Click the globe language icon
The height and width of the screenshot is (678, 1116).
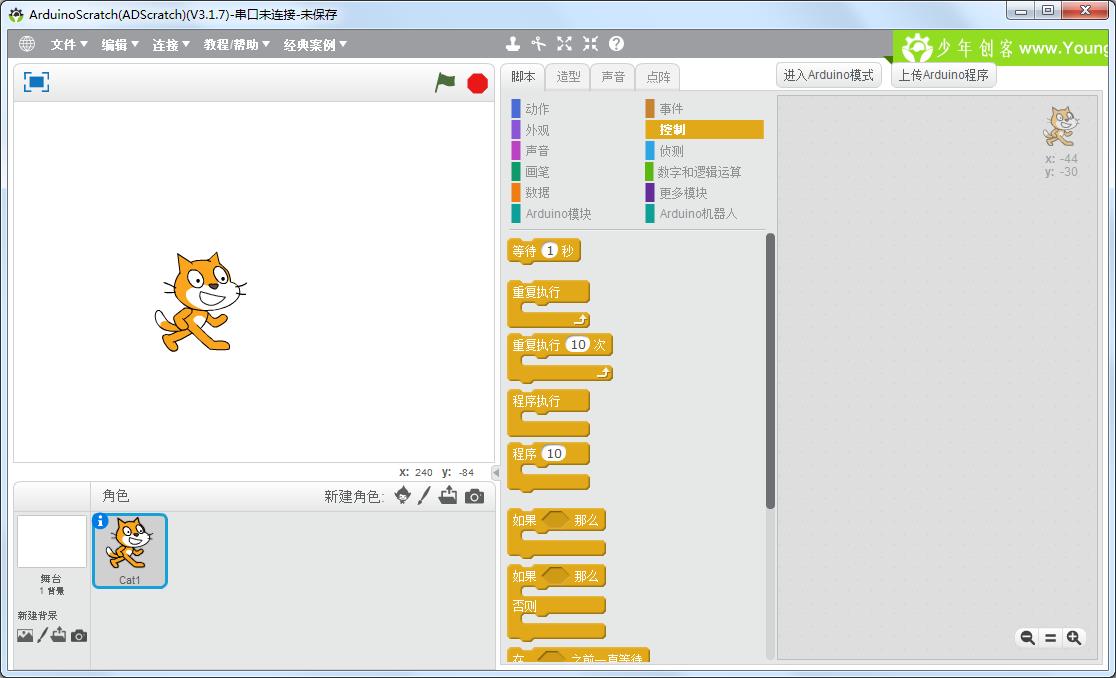27,44
